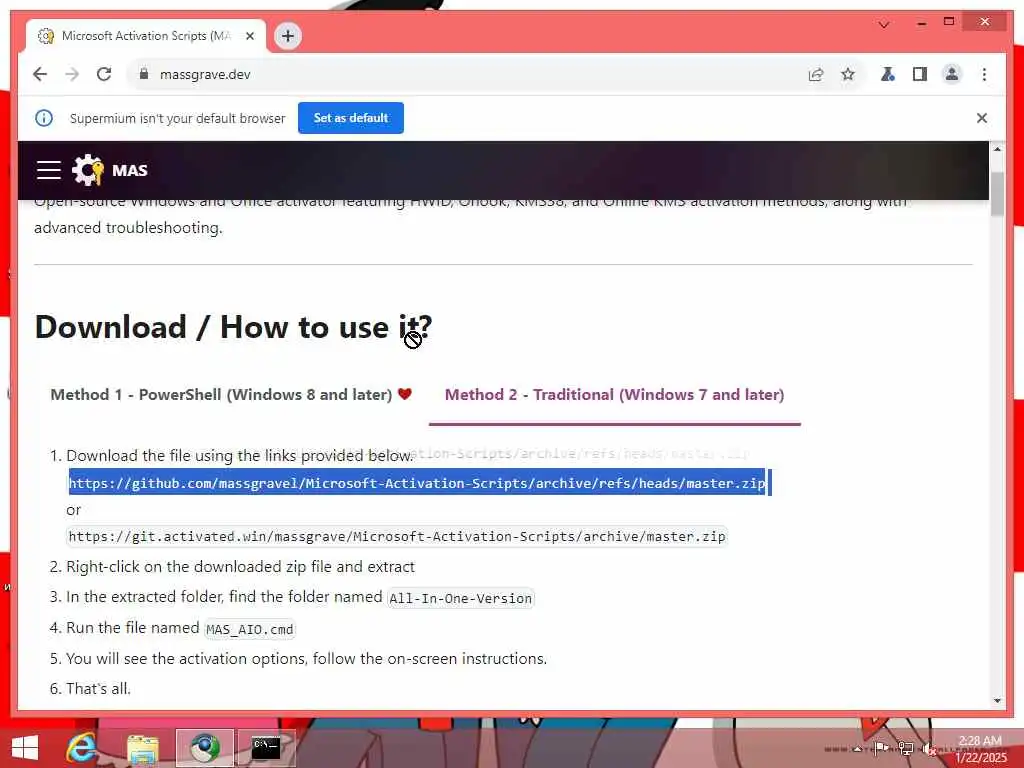Click the volume speaker tray icon
This screenshot has width=1024, height=768.
(x=929, y=748)
